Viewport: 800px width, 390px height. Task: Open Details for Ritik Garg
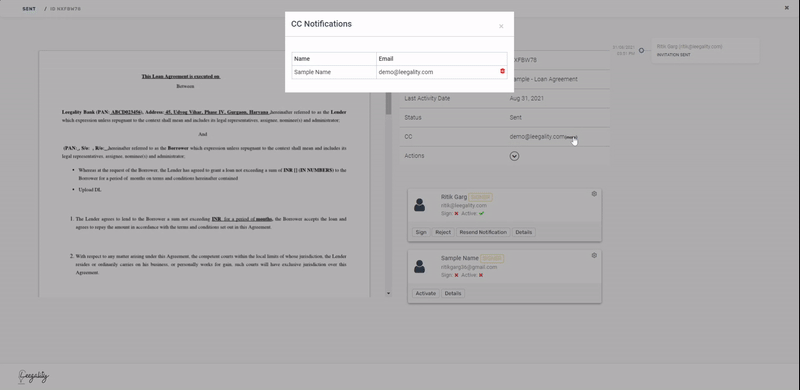tap(523, 232)
